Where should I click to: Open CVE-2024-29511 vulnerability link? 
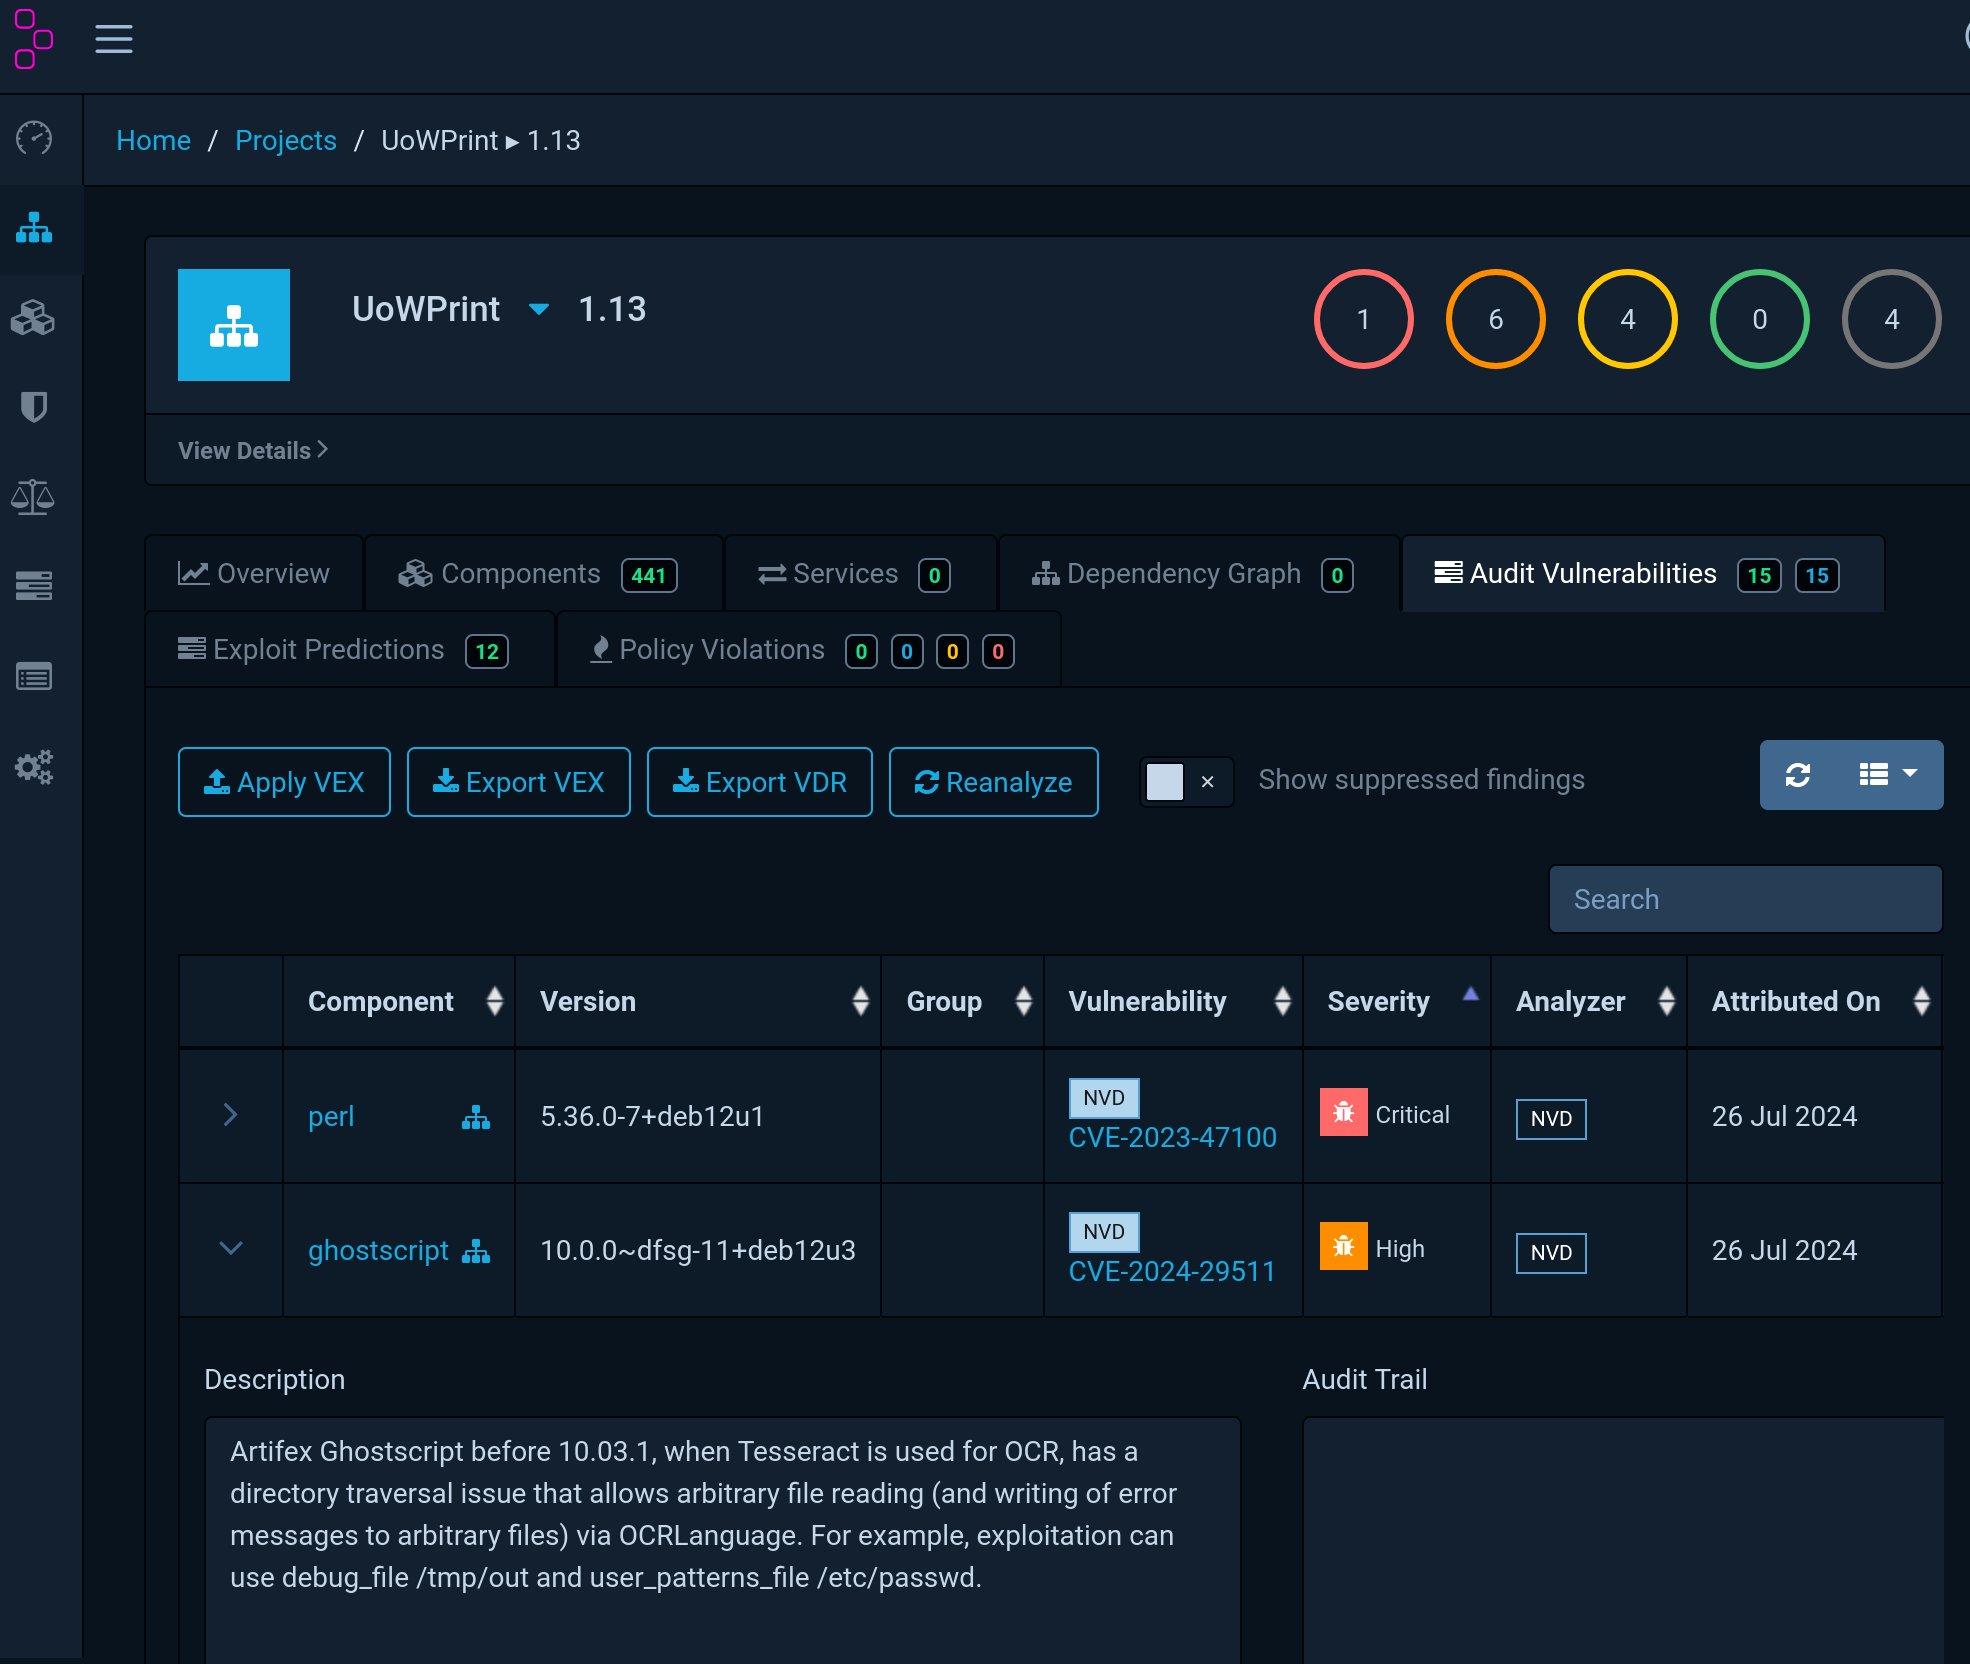(x=1171, y=1271)
